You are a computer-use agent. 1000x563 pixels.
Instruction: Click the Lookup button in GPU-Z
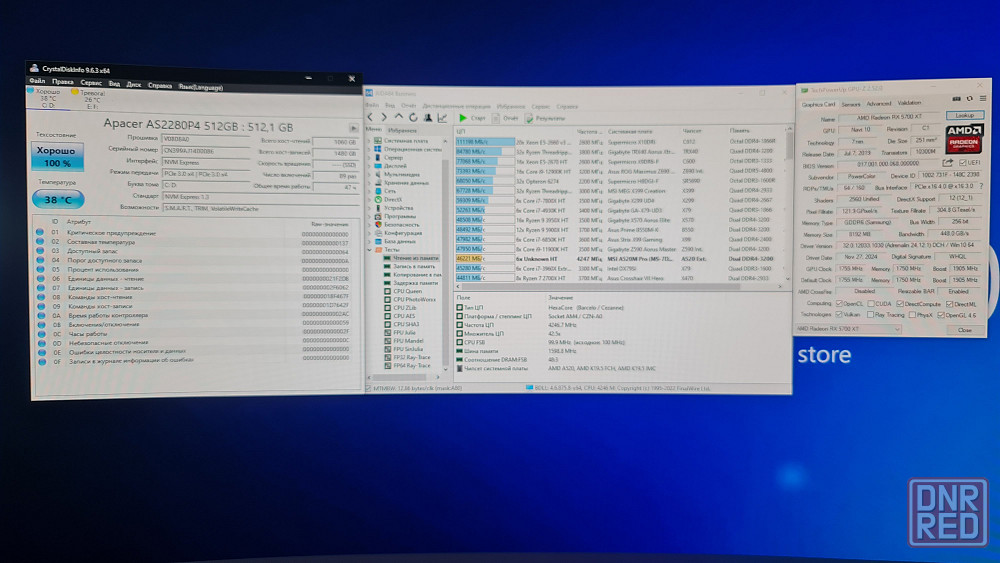(965, 115)
